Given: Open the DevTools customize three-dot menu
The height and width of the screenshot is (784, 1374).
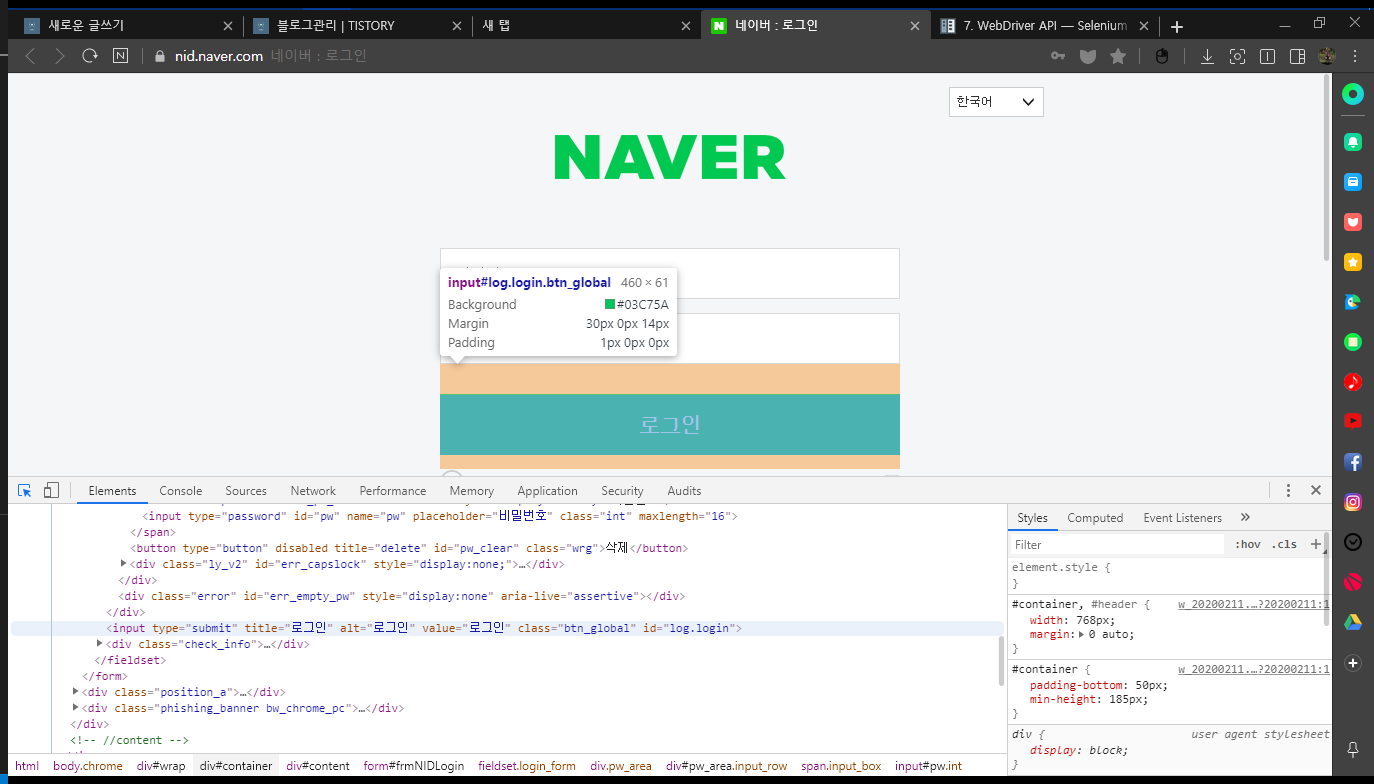Looking at the screenshot, I should pyautogui.click(x=1288, y=490).
